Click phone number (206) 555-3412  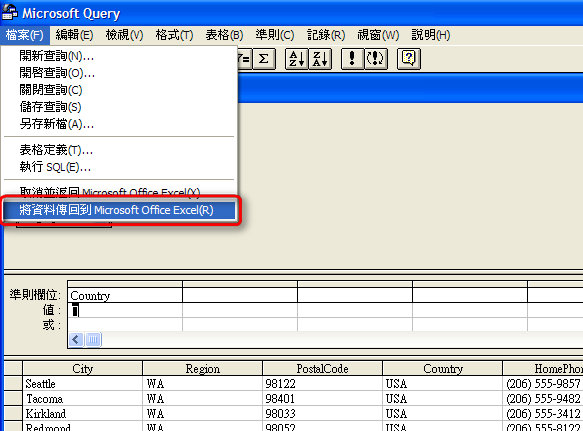coord(543,414)
